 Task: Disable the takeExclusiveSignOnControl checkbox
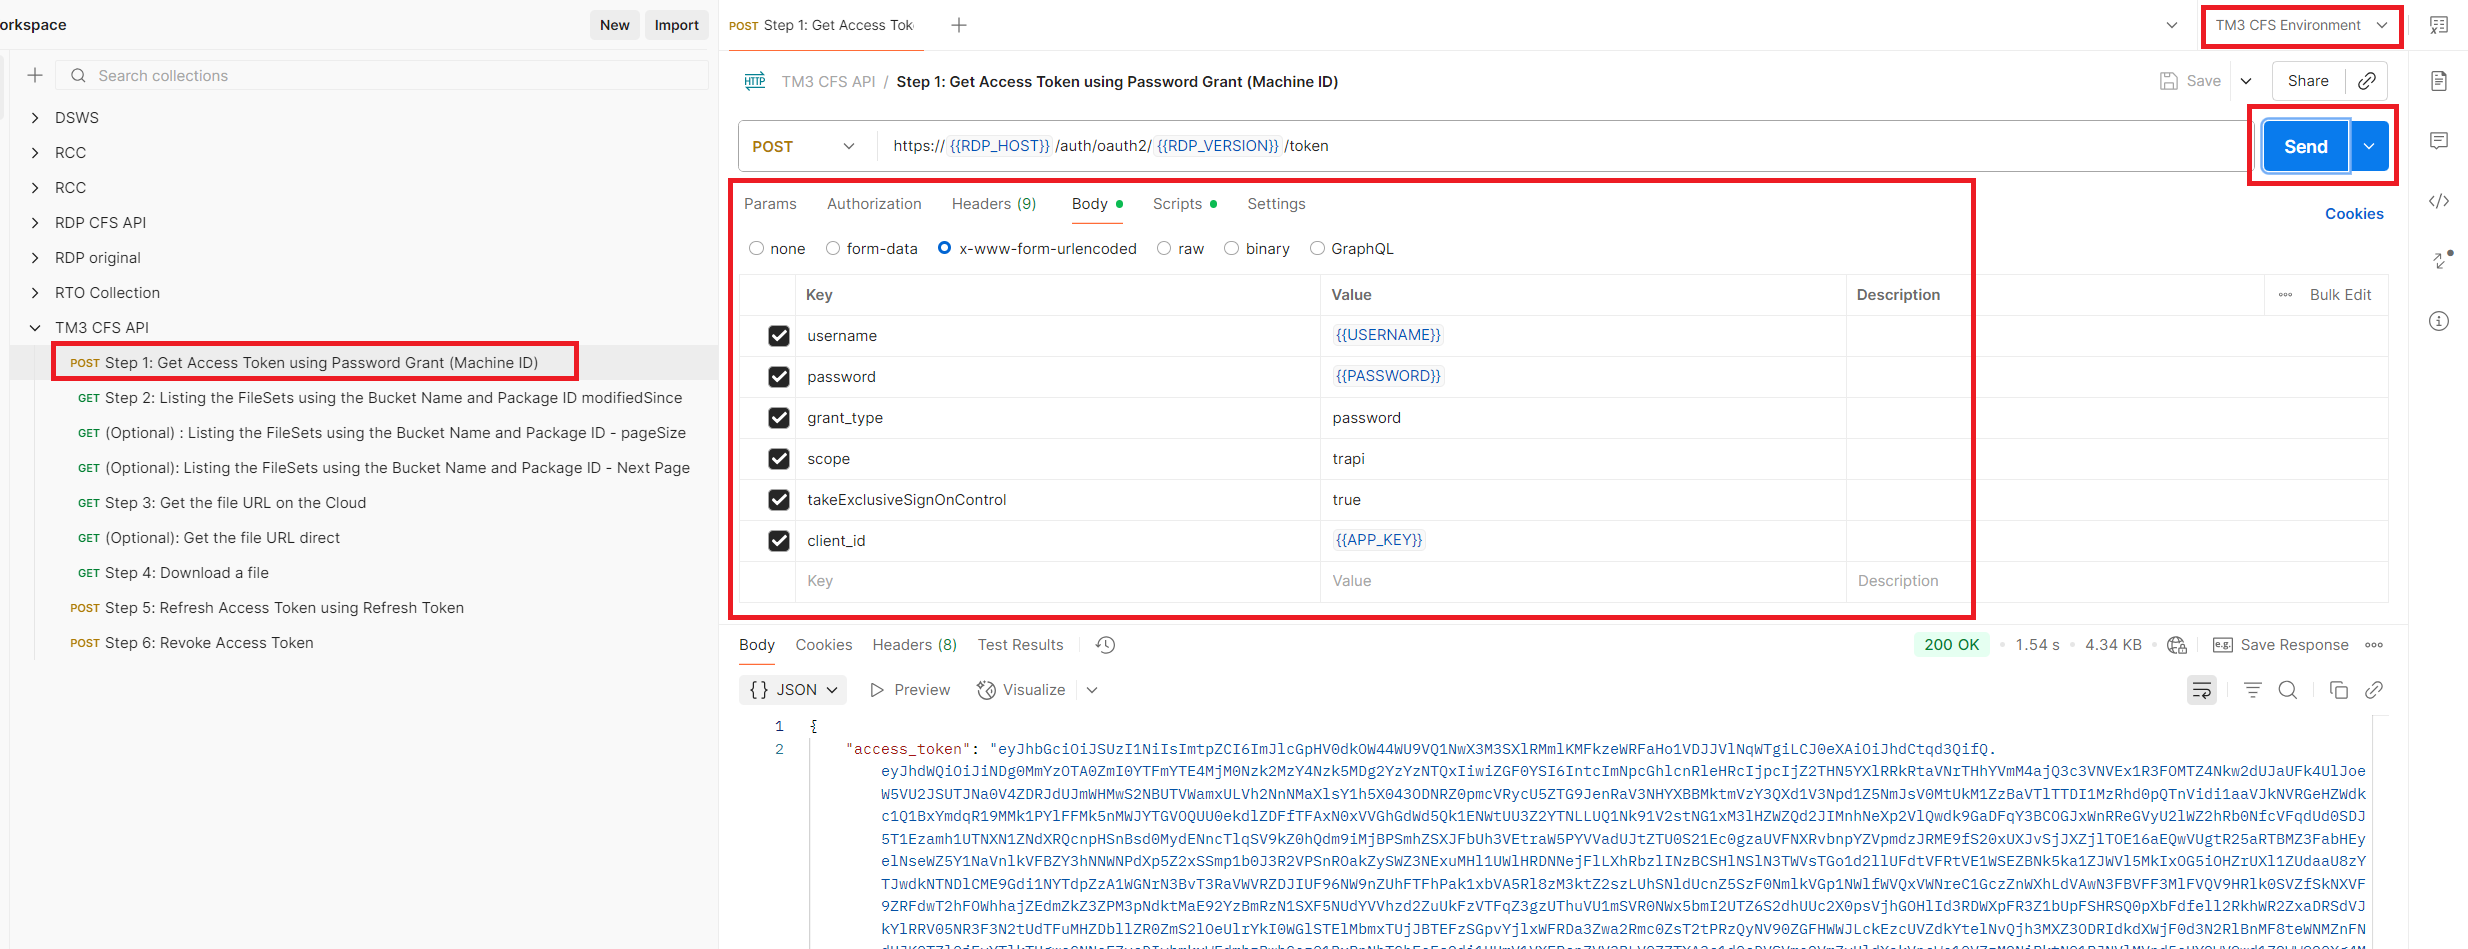pos(779,500)
